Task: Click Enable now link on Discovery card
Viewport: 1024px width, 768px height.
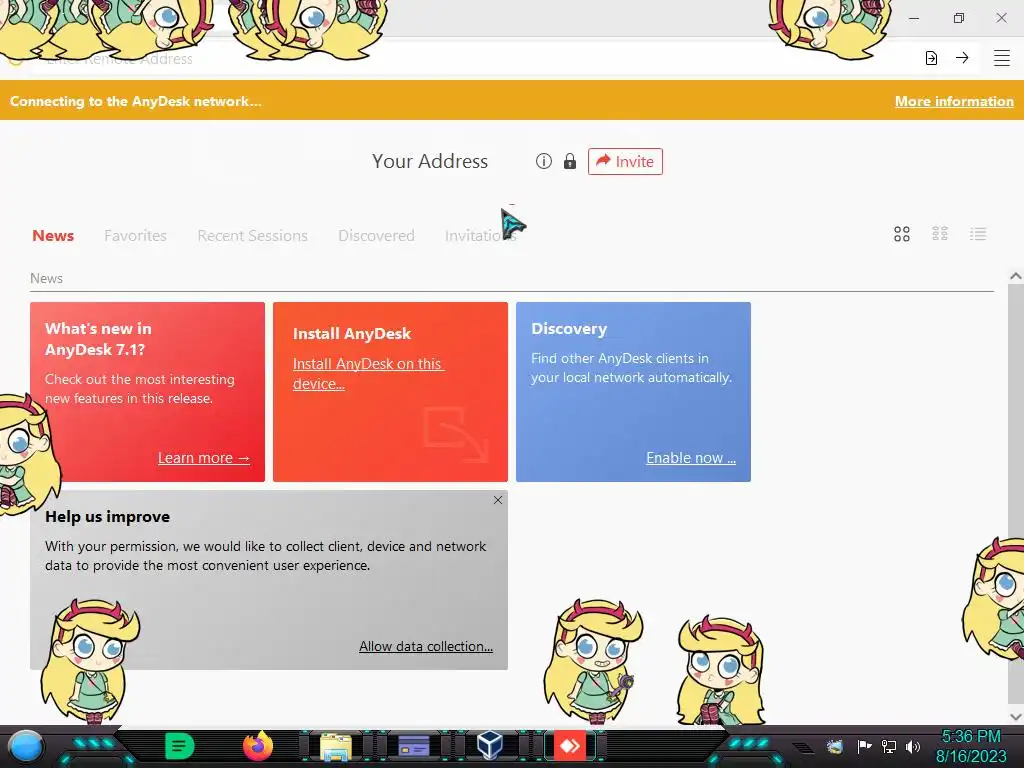Action: point(691,458)
